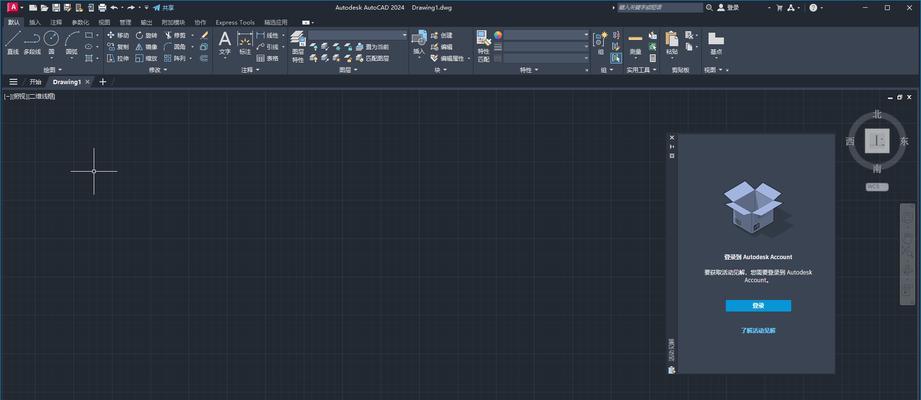Open the shopping cart icon in title bar
The height and width of the screenshot is (400, 921).
pyautogui.click(x=779, y=8)
